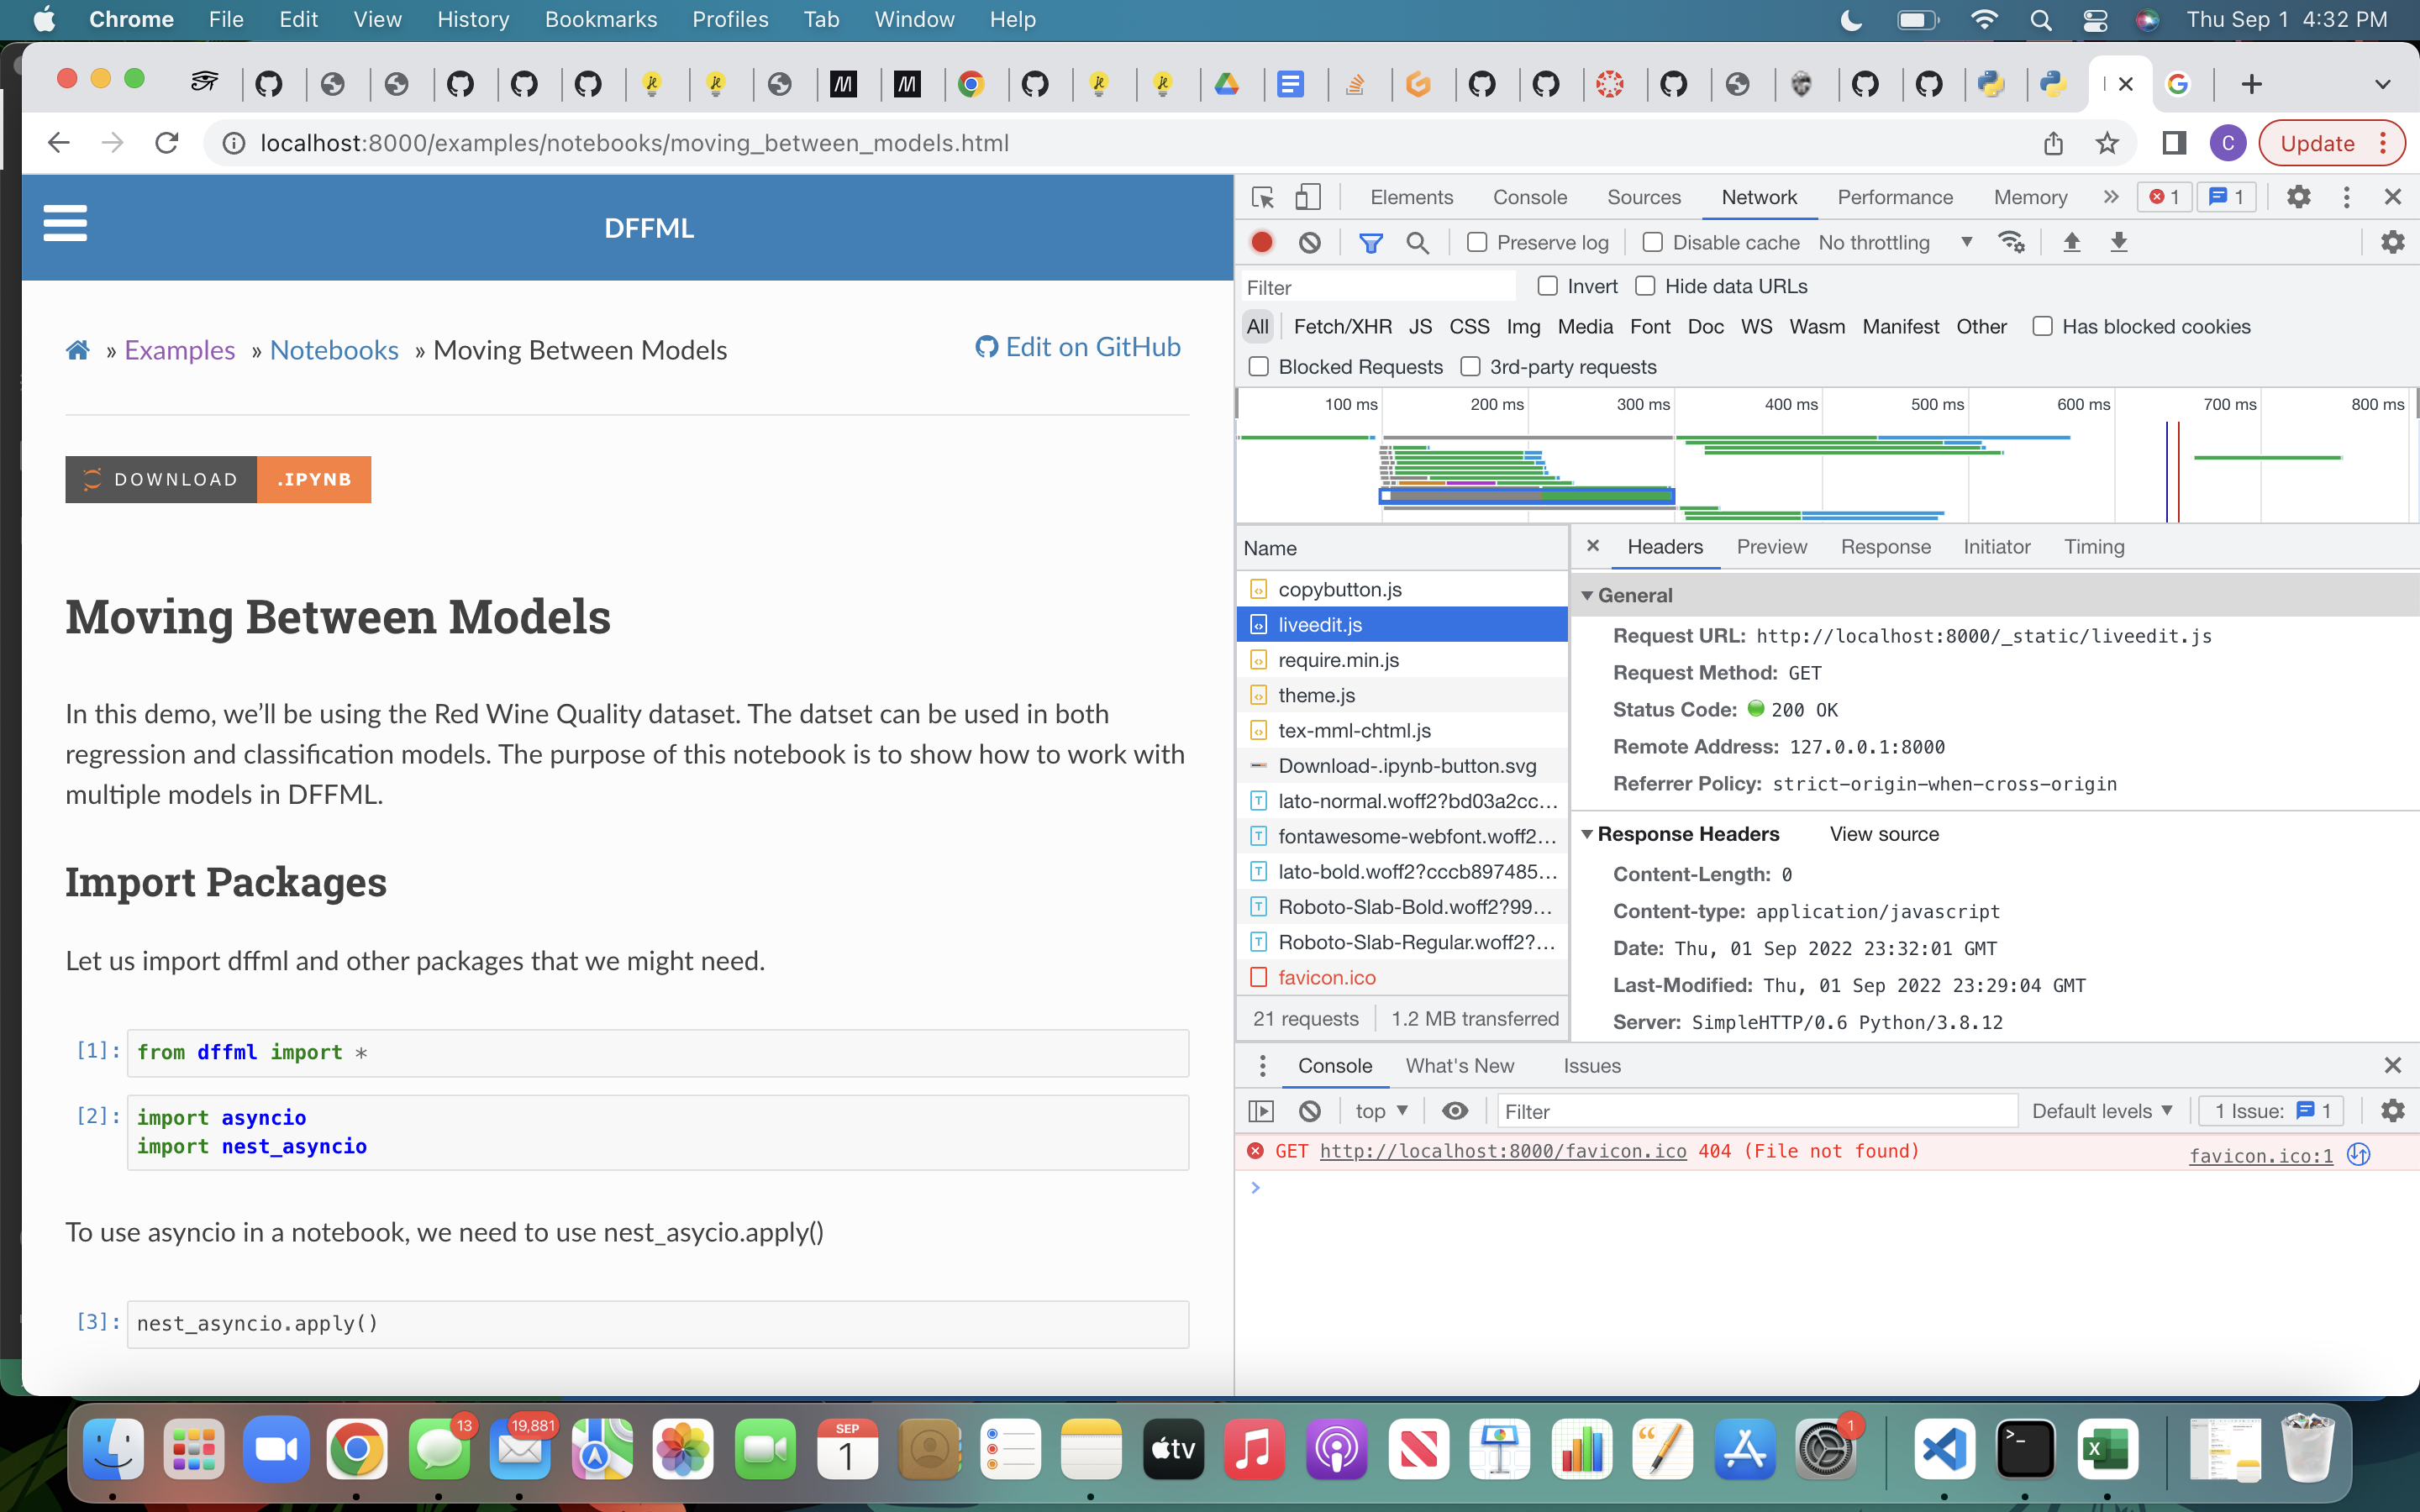Switch to the Timing tab
The image size is (2420, 1512).
[x=2094, y=547]
